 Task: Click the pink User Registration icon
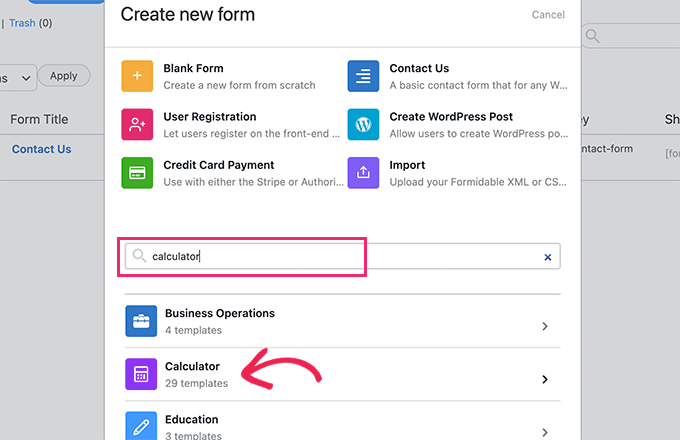138,125
